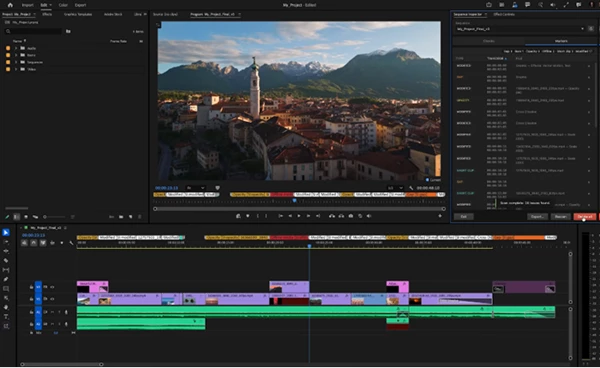Select the Type tool in toolbox
The height and width of the screenshot is (368, 600).
[x=6, y=317]
